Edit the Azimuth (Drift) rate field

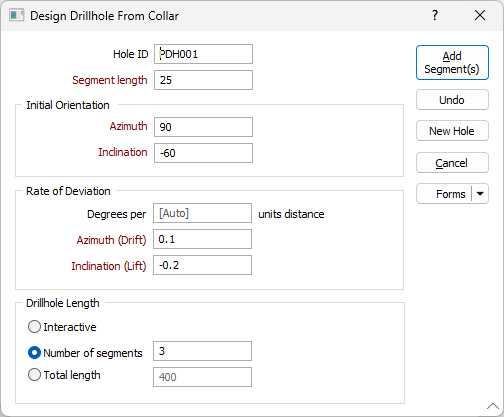[202, 239]
